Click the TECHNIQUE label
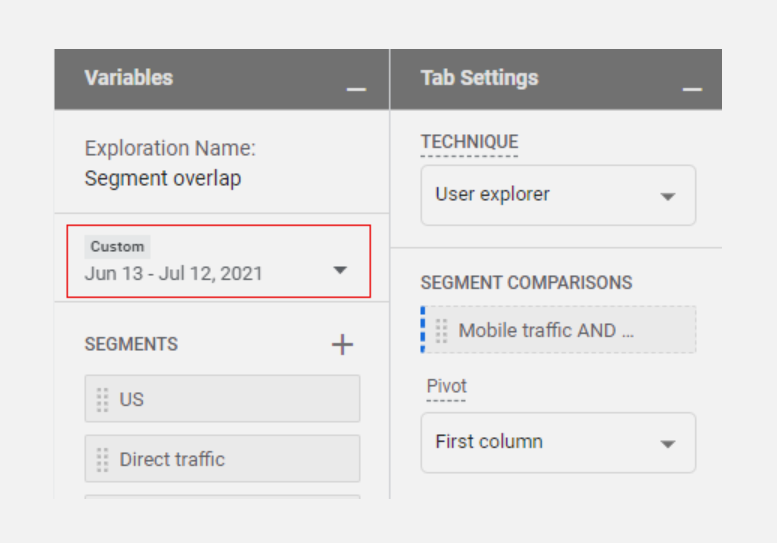 pyautogui.click(x=469, y=142)
